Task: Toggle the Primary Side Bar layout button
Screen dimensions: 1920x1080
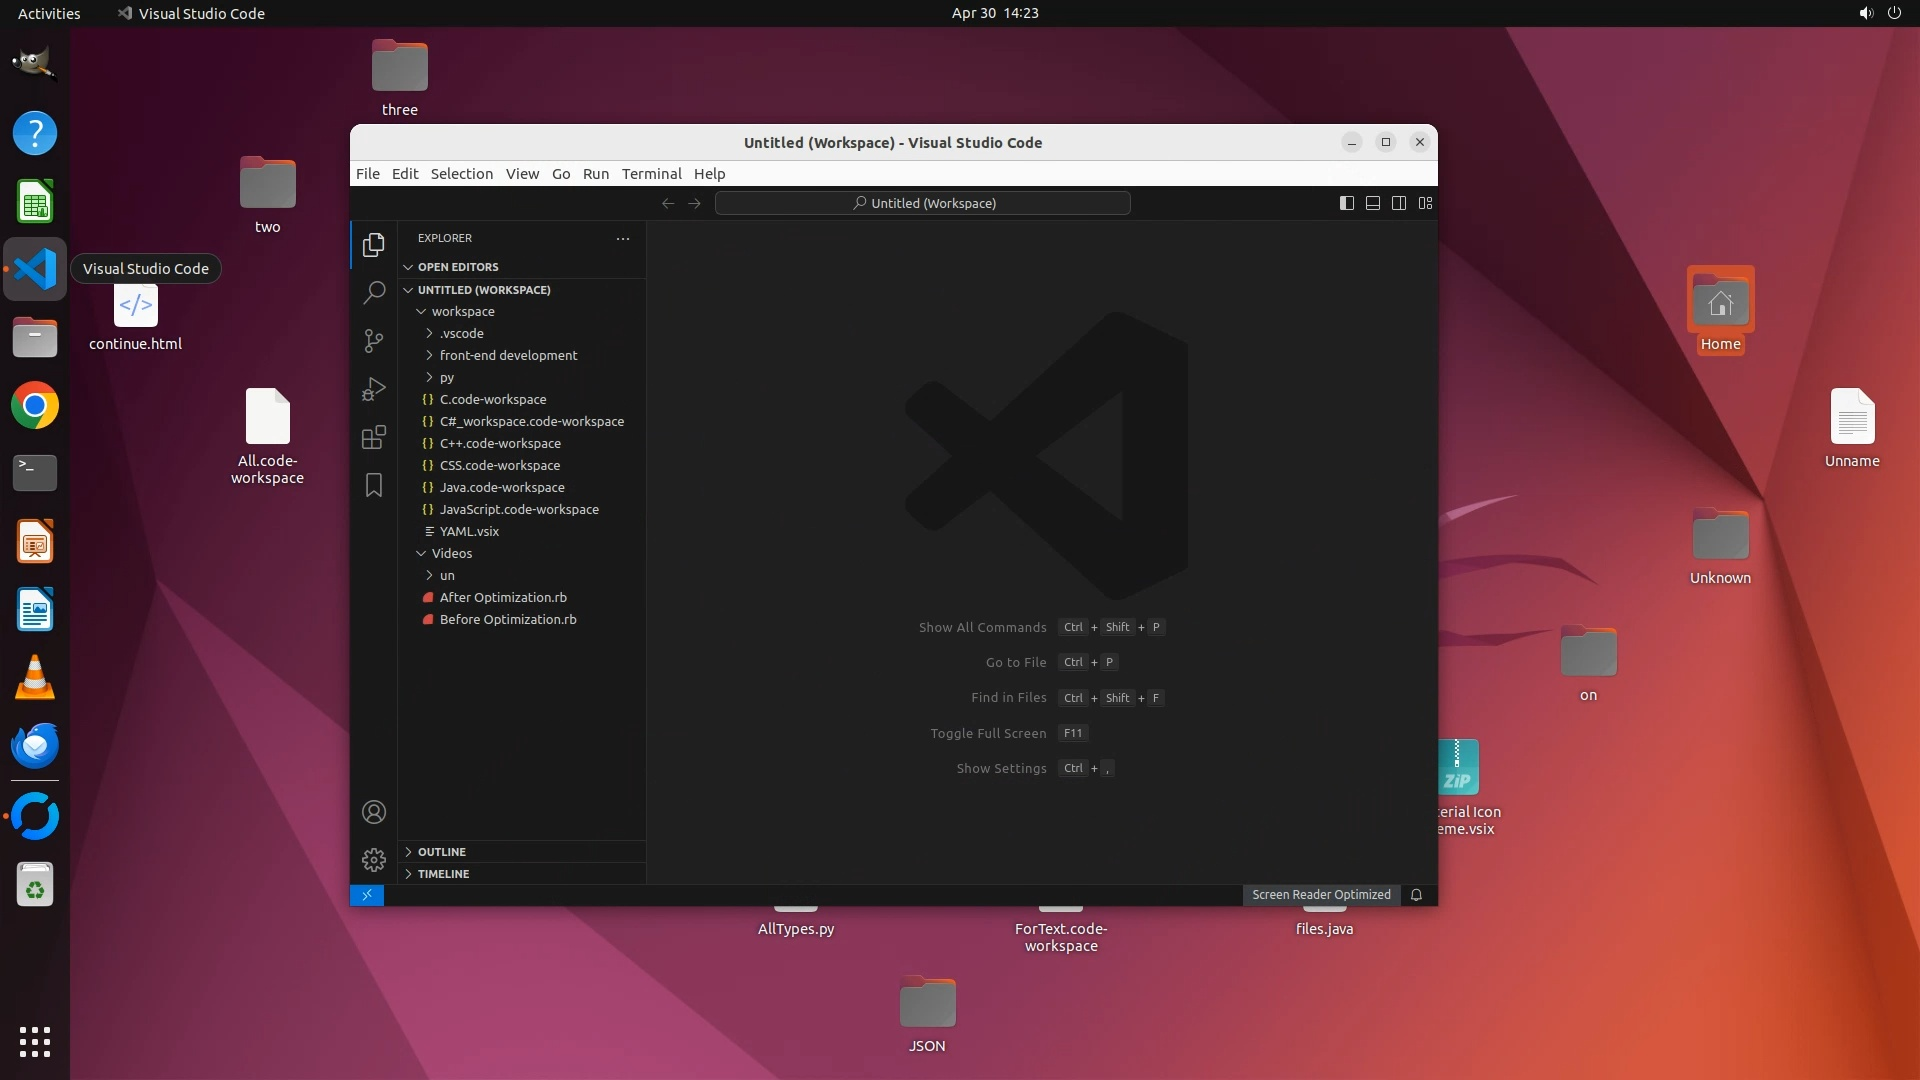Action: click(1347, 203)
